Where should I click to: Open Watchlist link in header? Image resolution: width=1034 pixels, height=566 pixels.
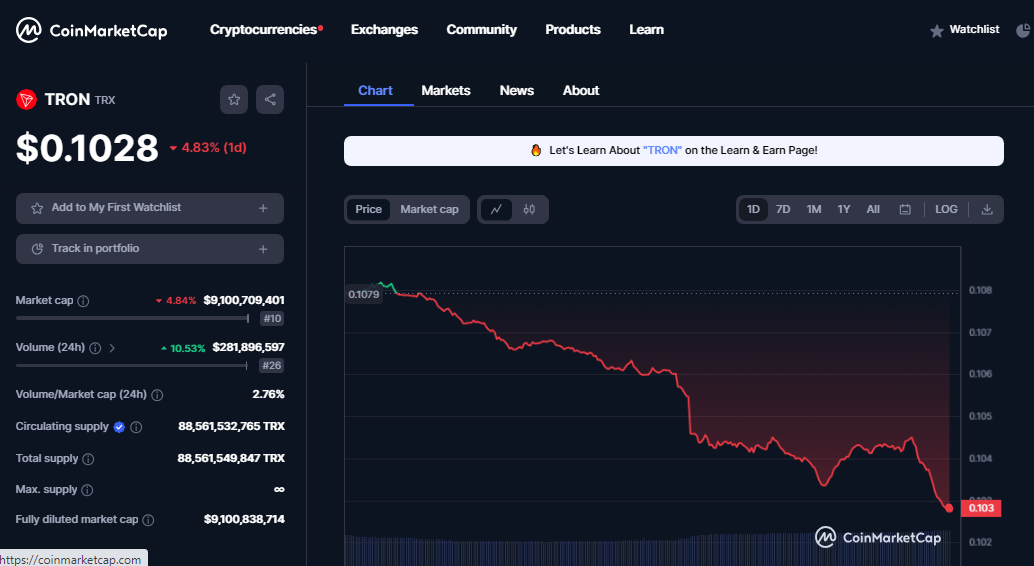coord(974,30)
